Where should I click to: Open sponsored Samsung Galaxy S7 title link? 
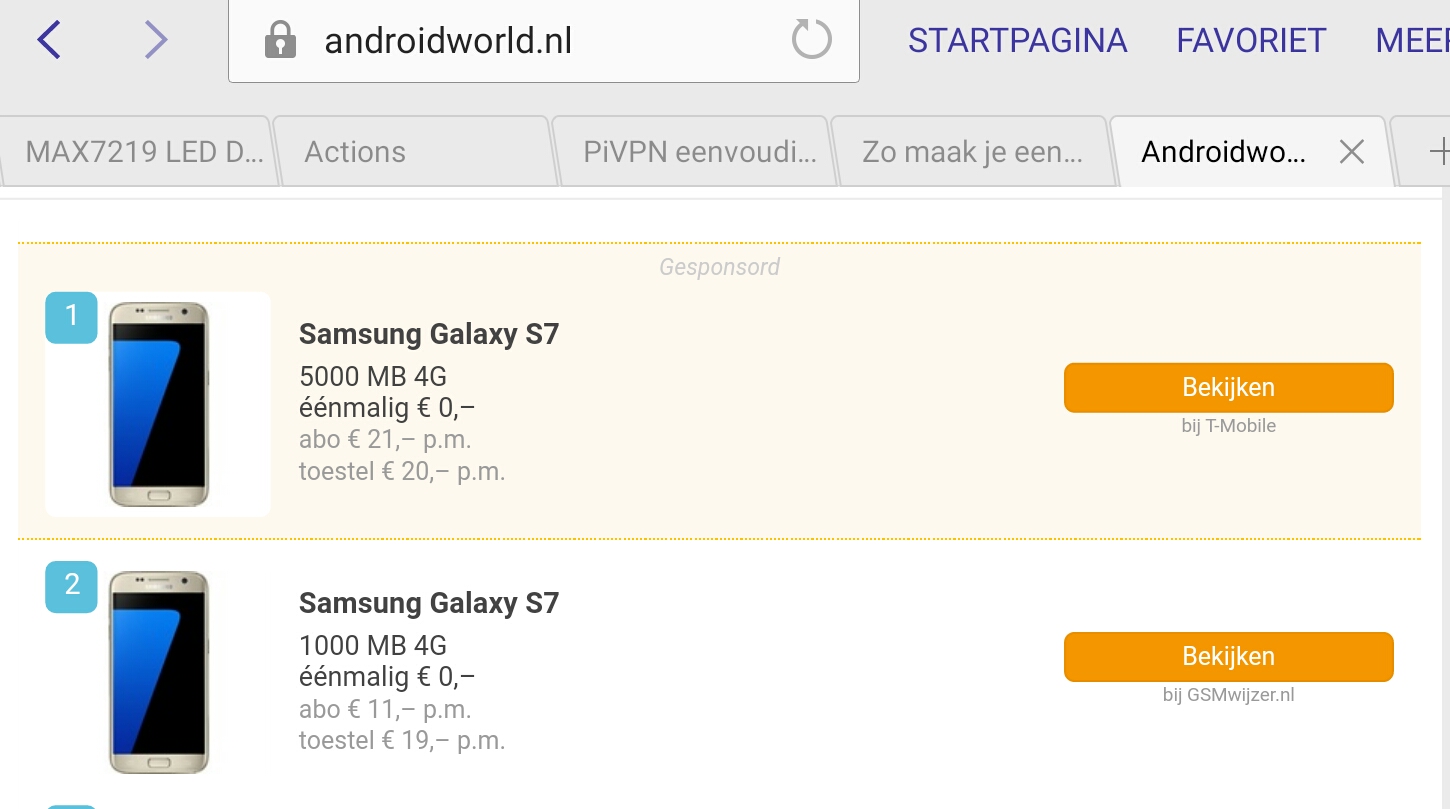(x=428, y=334)
